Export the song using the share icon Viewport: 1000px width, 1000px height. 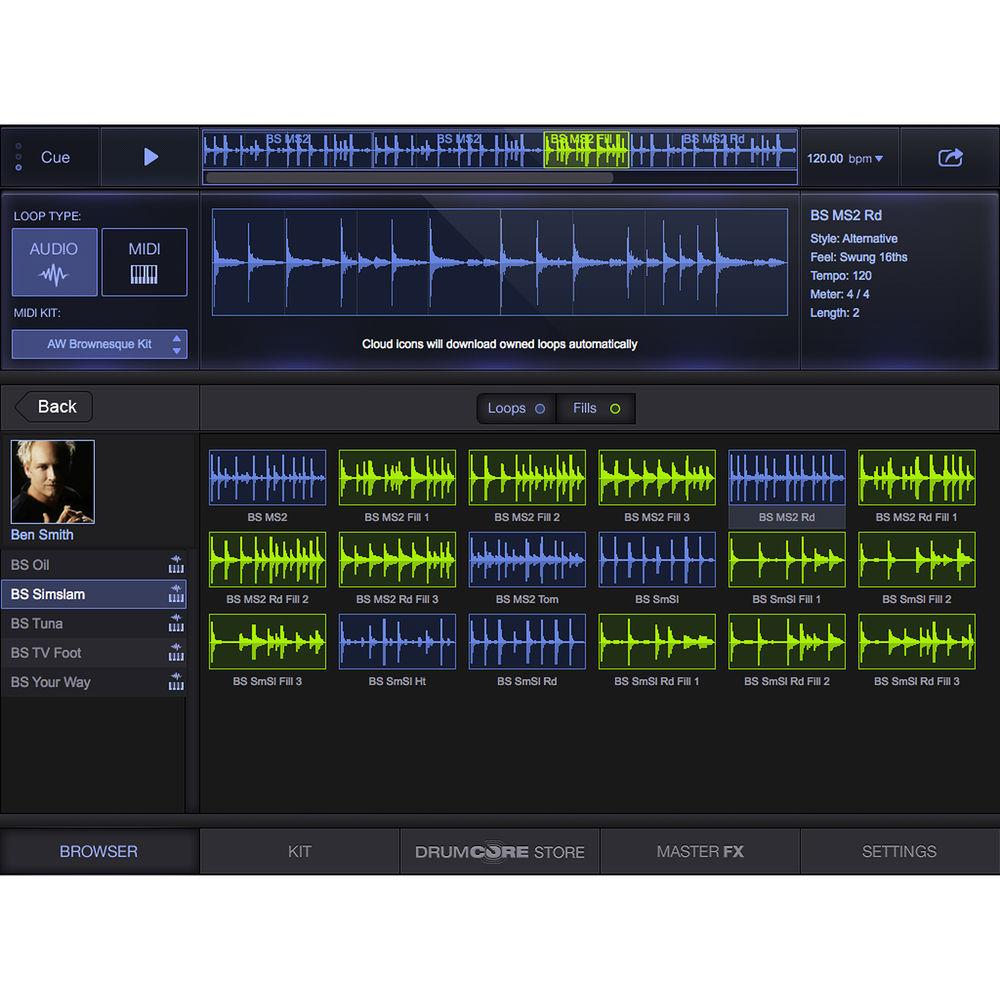[x=951, y=156]
